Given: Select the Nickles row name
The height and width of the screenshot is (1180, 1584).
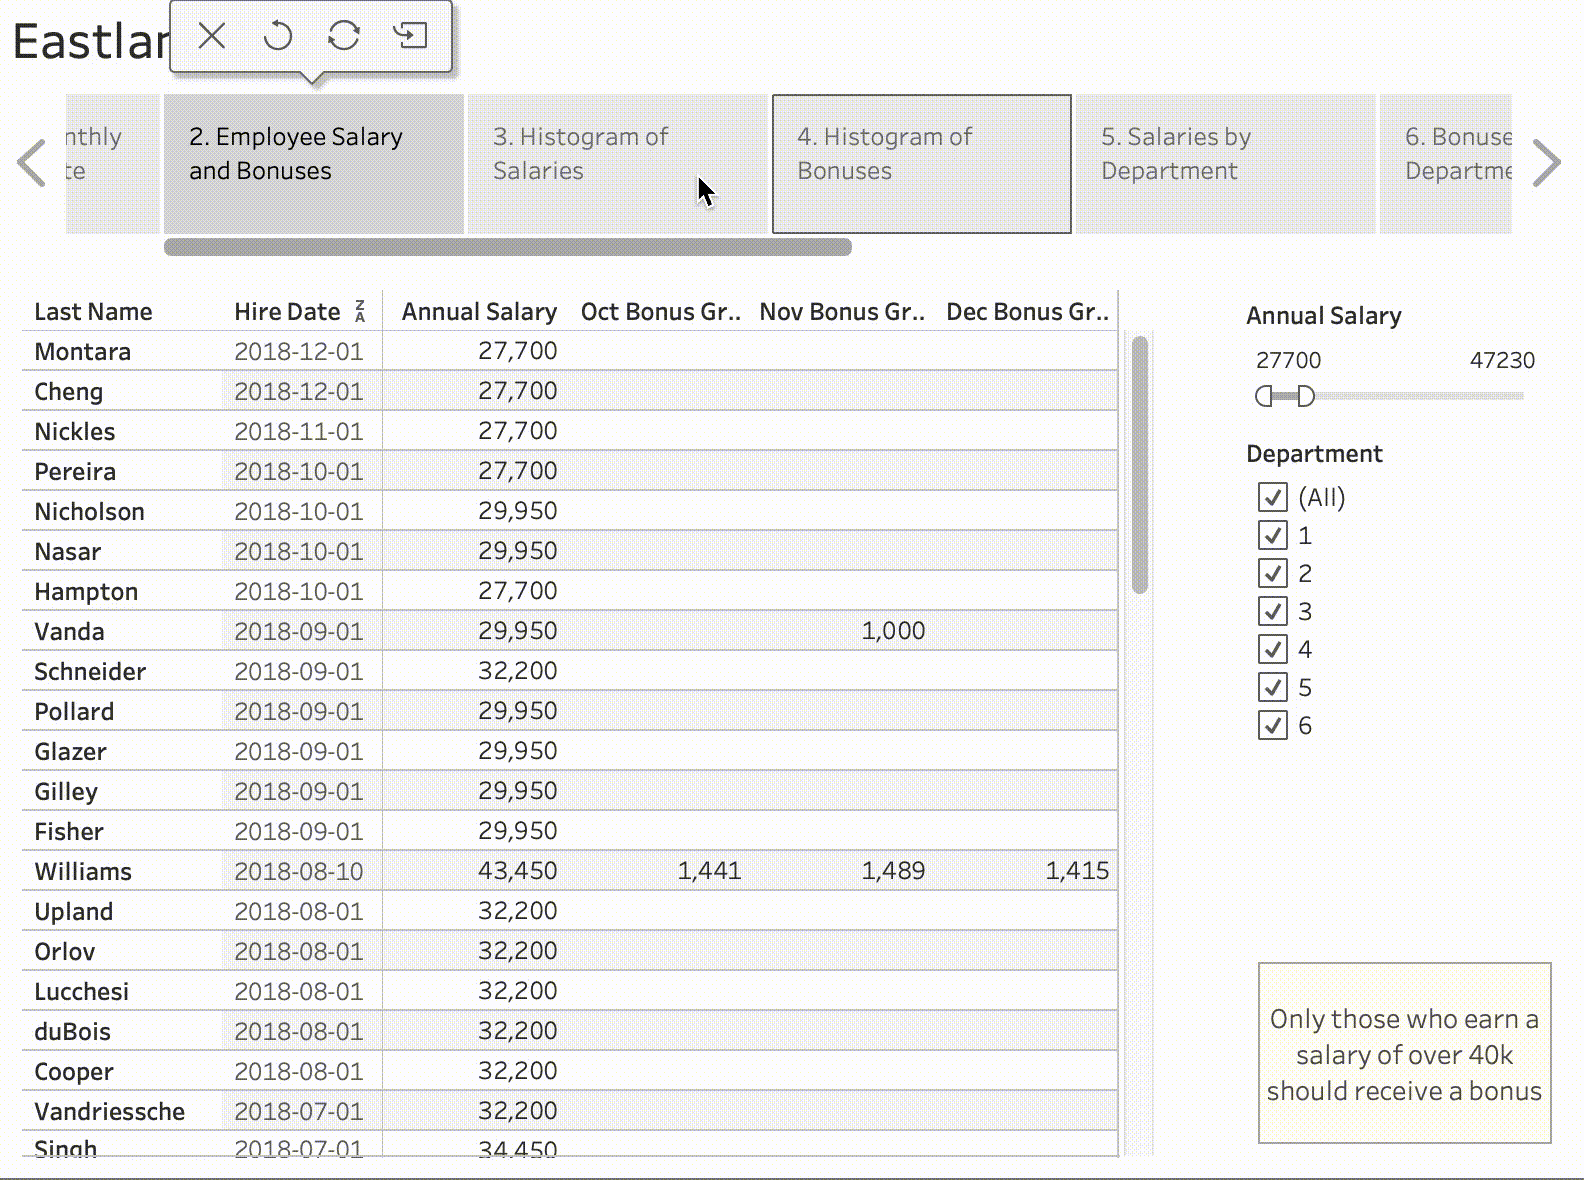Looking at the screenshot, I should (74, 432).
